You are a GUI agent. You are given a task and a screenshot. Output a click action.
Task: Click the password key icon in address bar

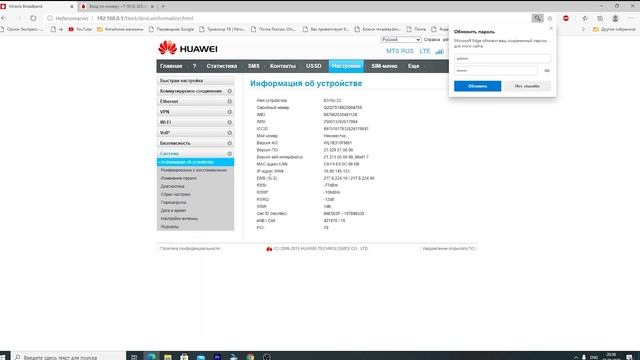pyautogui.click(x=537, y=18)
